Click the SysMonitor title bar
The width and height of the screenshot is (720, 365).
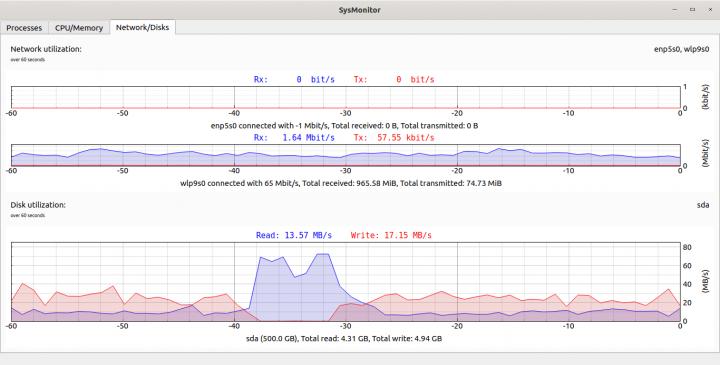pos(360,10)
